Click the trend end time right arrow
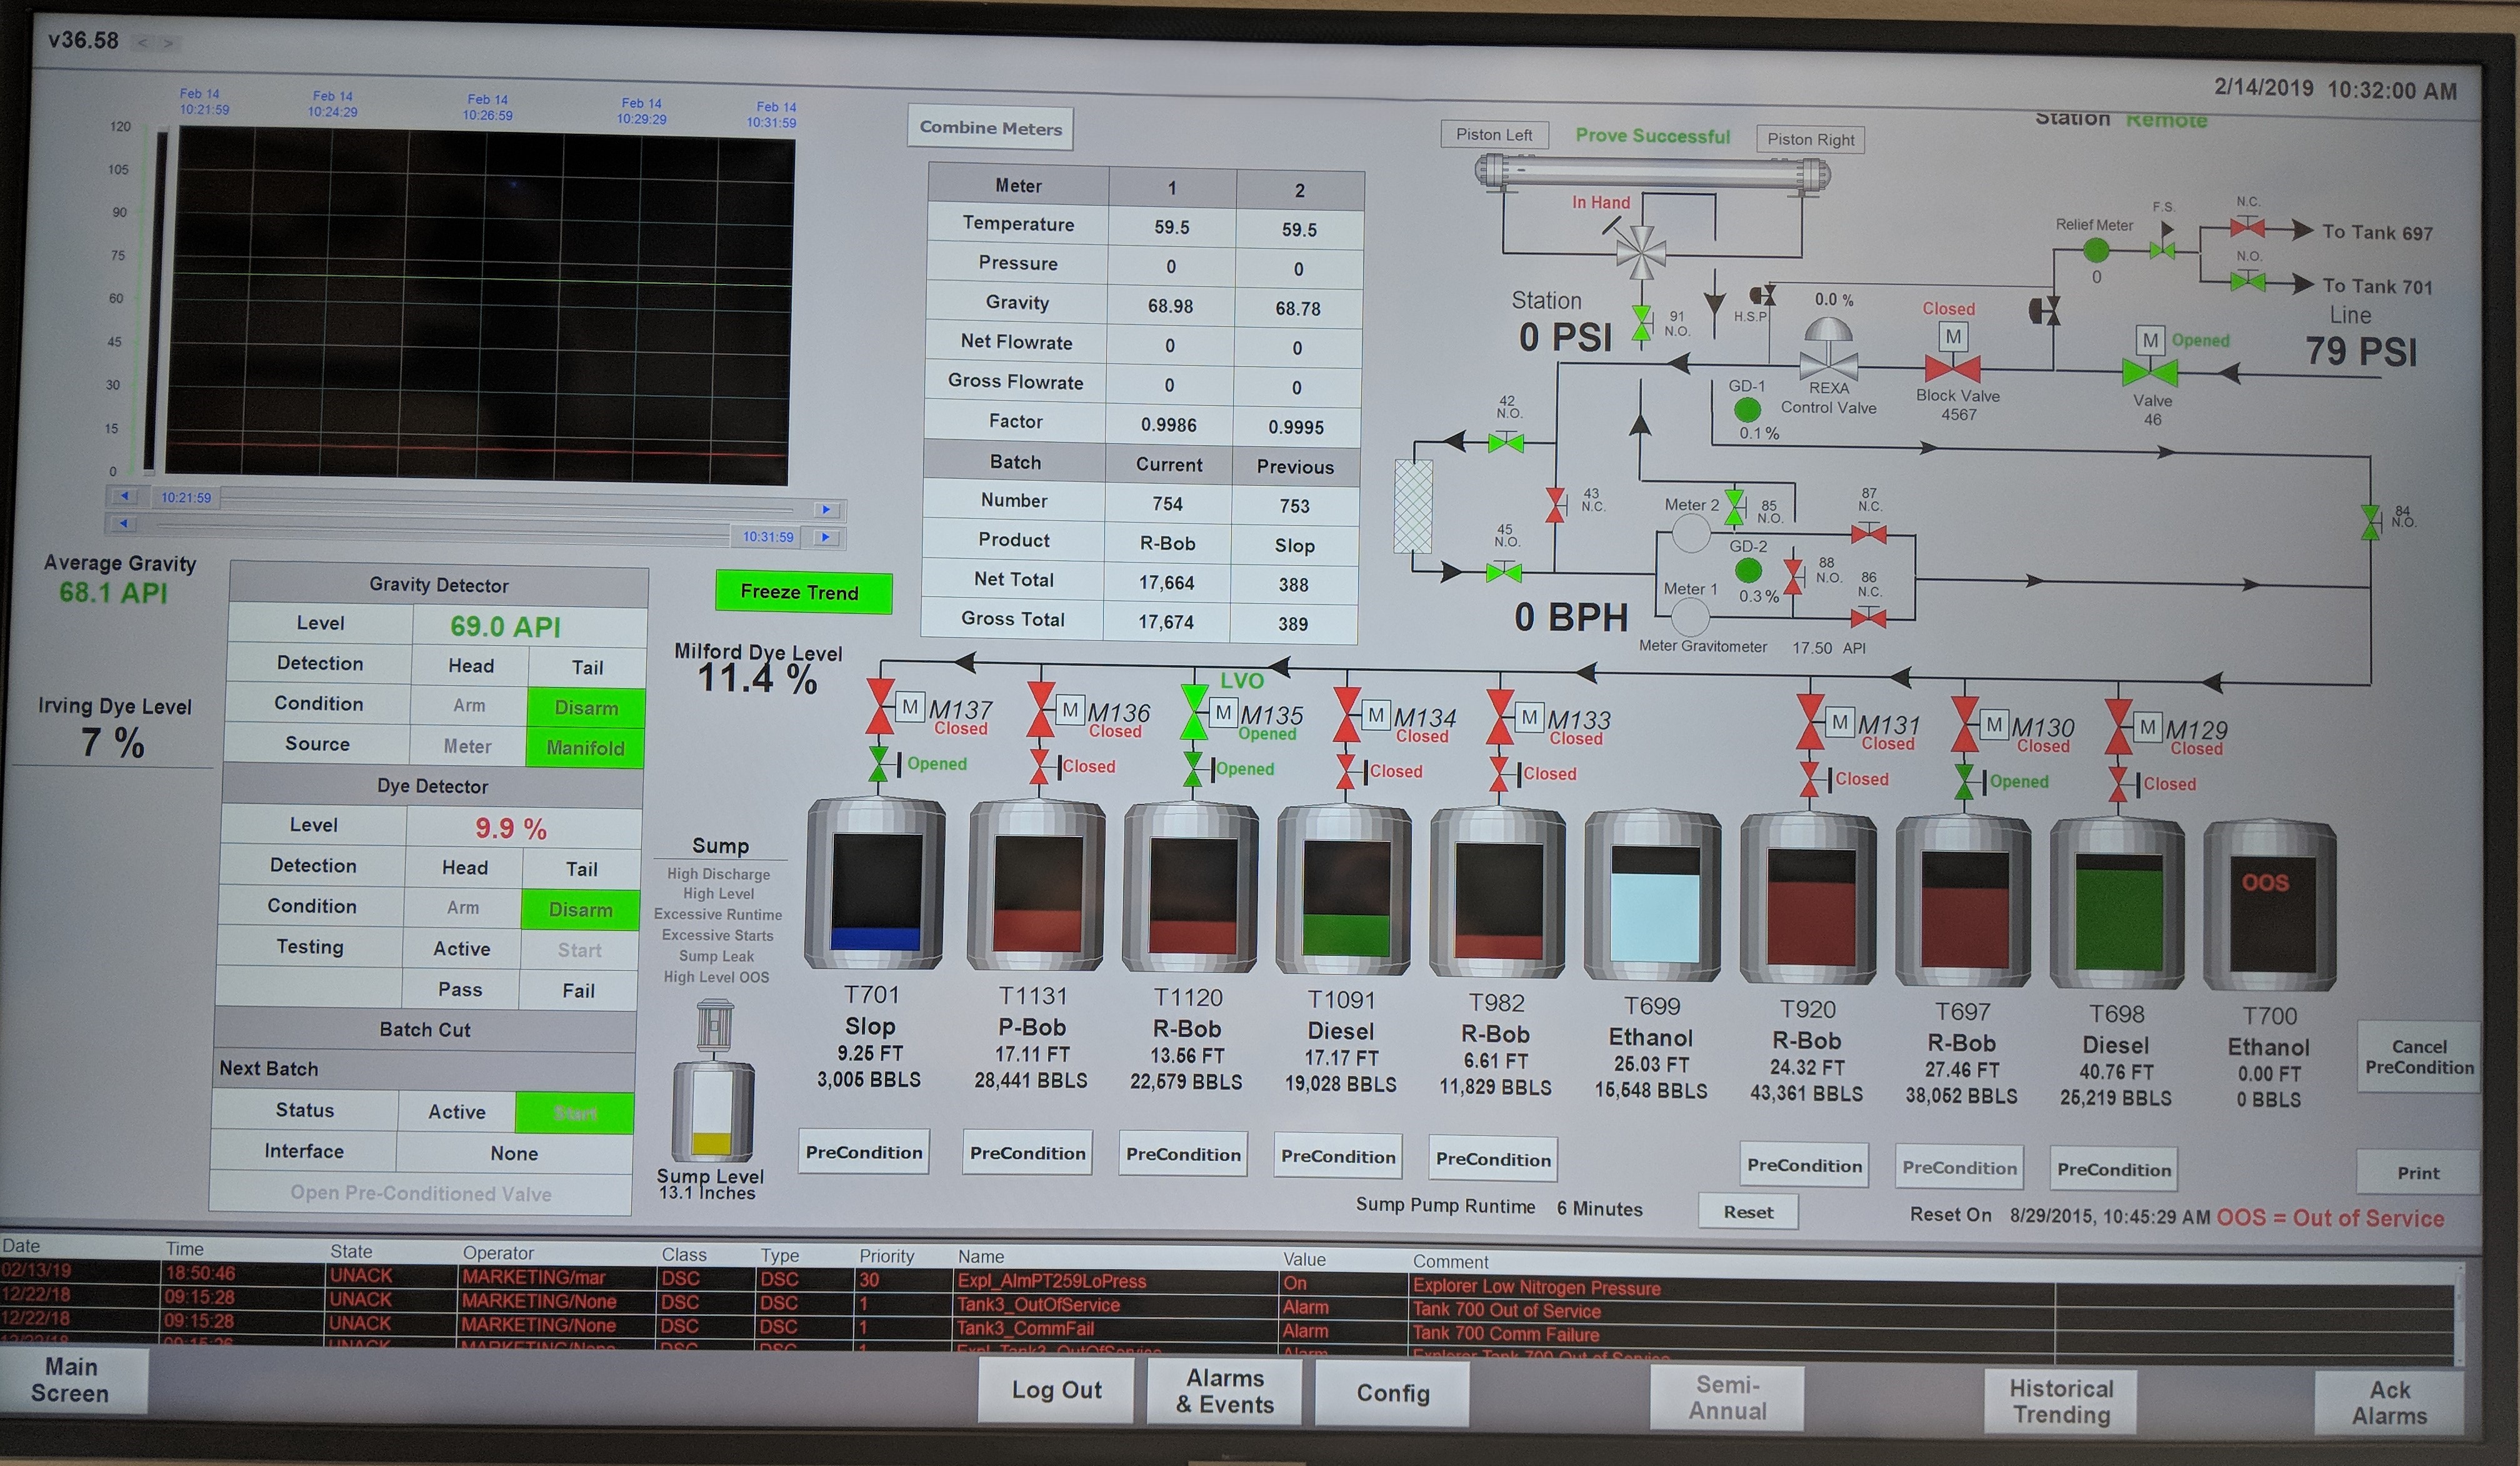The image size is (2520, 1466). click(x=826, y=537)
